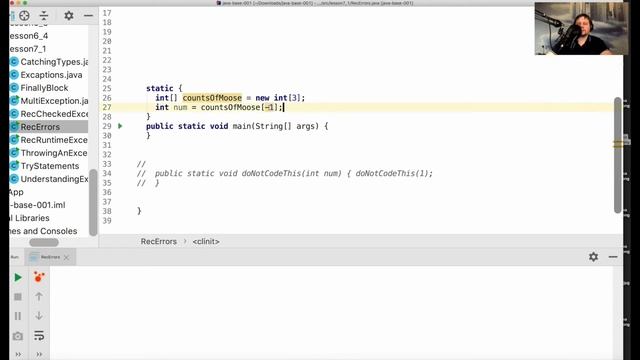The height and width of the screenshot is (360, 640).
Task: Click the pause output icon
Action: point(18,316)
